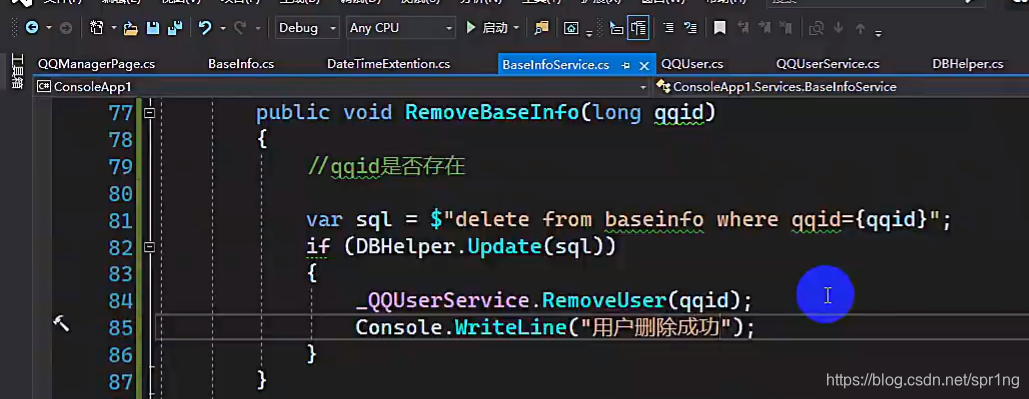Click the greyed magnifier-over-pages icon

click(816, 28)
